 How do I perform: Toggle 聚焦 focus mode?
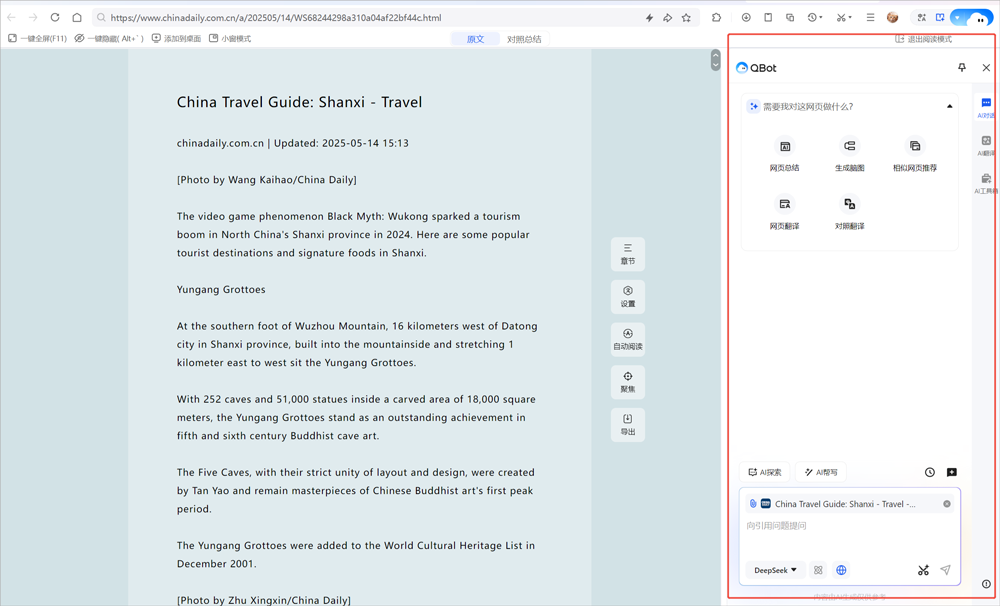click(x=628, y=382)
